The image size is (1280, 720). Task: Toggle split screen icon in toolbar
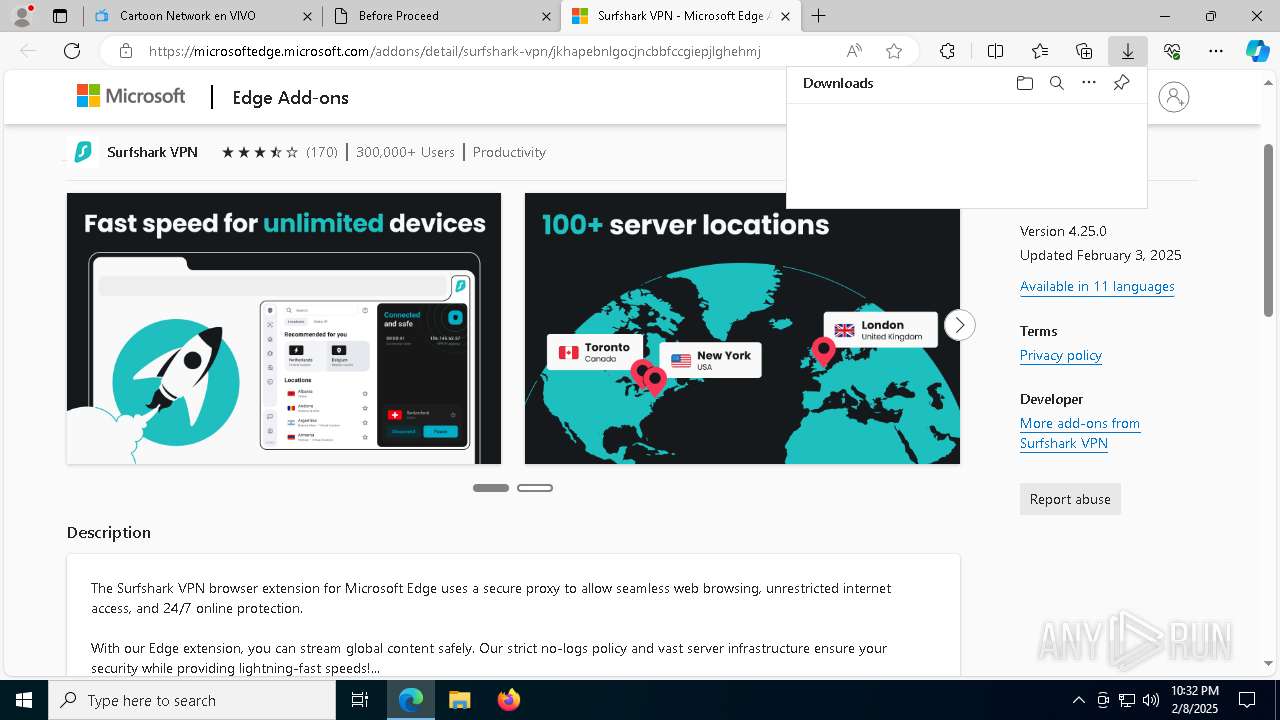coord(995,51)
